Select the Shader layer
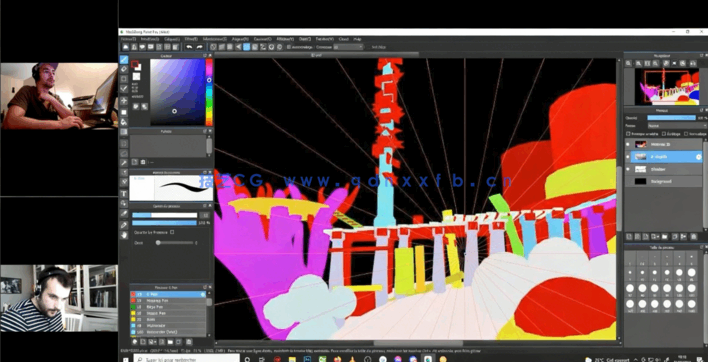The image size is (708, 362). (664, 169)
